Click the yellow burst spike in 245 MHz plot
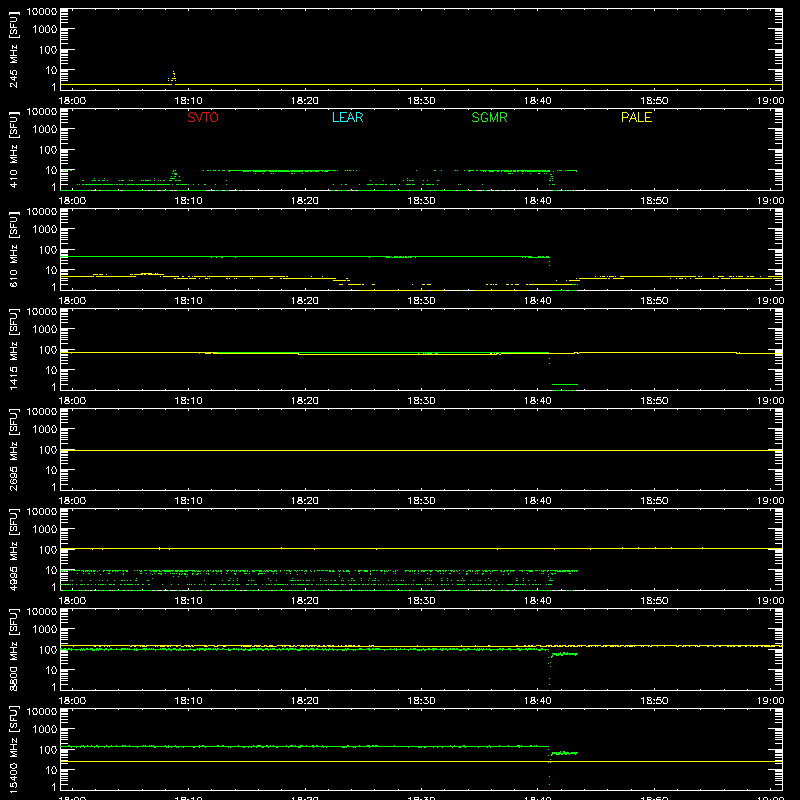 pyautogui.click(x=173, y=78)
